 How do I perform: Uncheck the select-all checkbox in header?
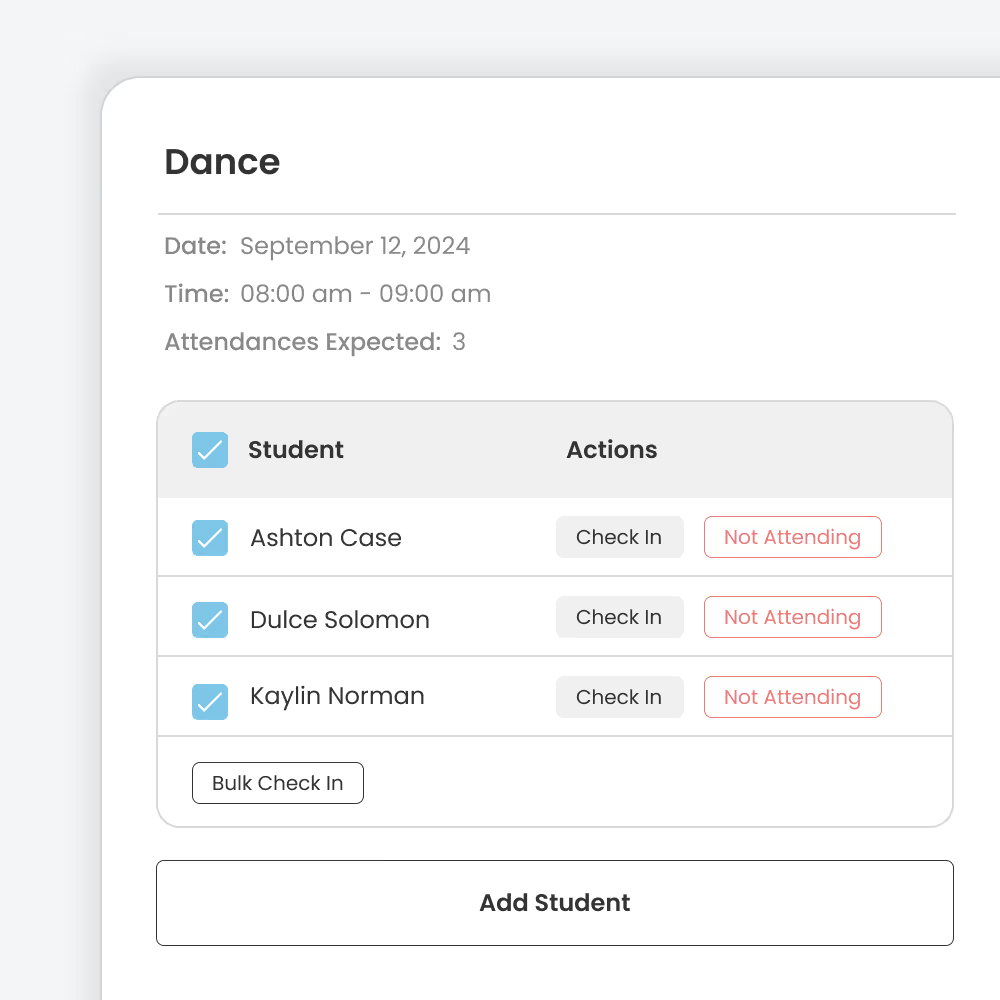(209, 450)
